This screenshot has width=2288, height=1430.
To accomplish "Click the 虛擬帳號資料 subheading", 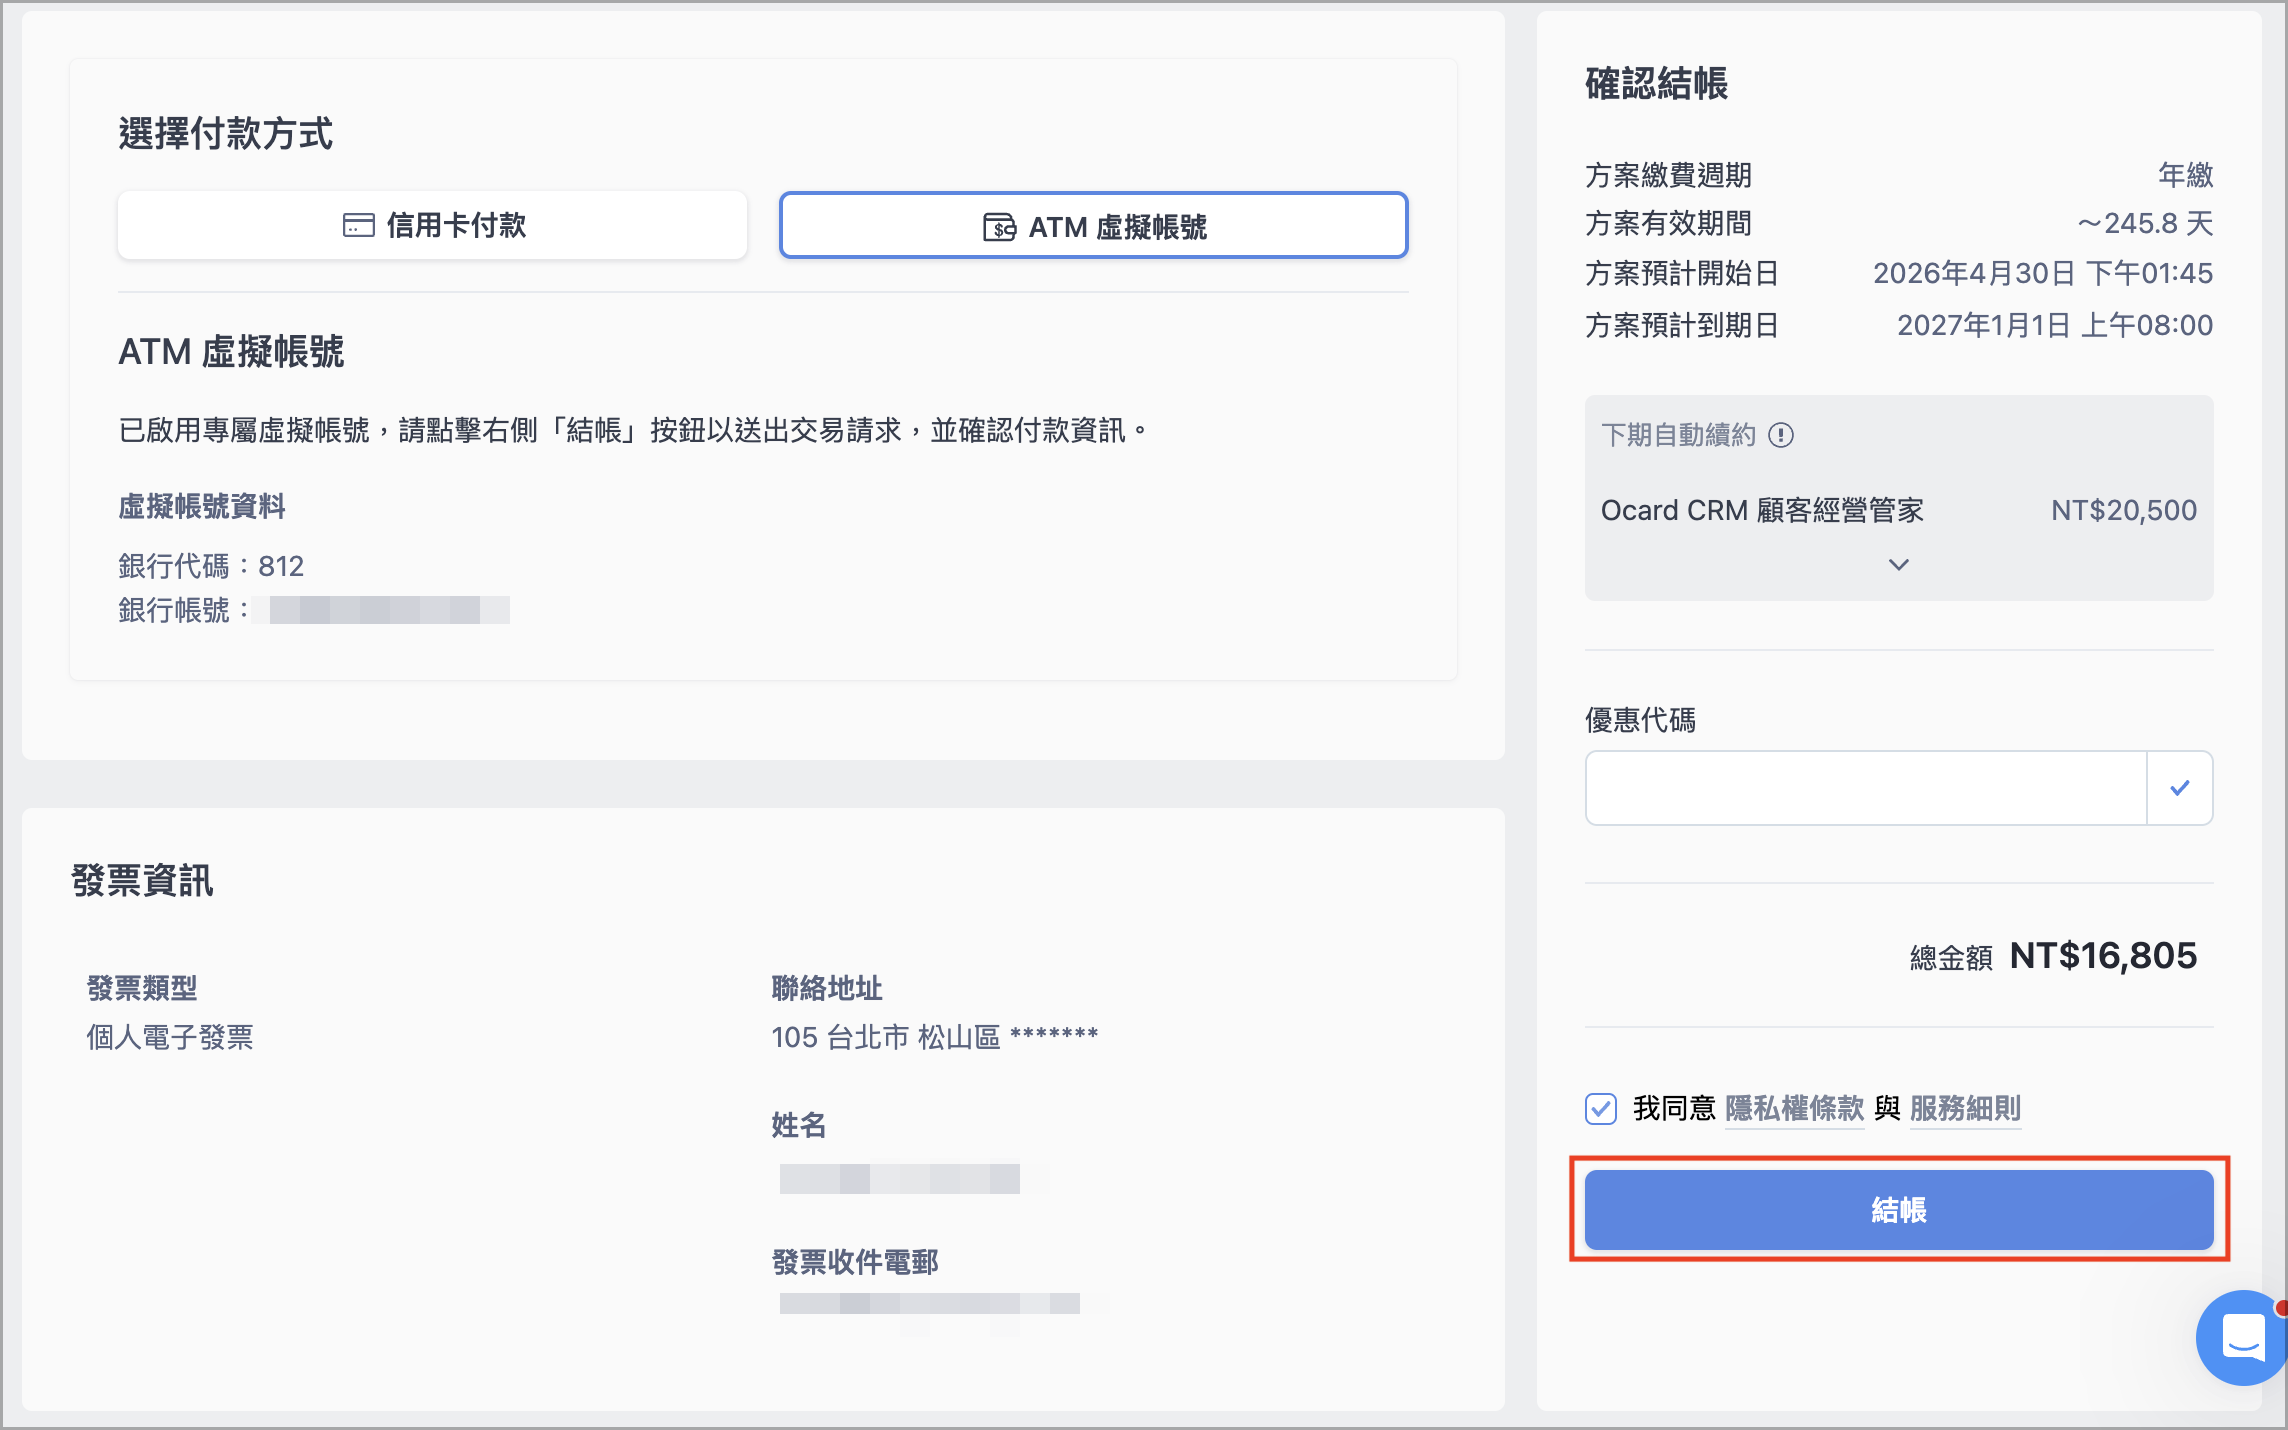I will [x=202, y=506].
